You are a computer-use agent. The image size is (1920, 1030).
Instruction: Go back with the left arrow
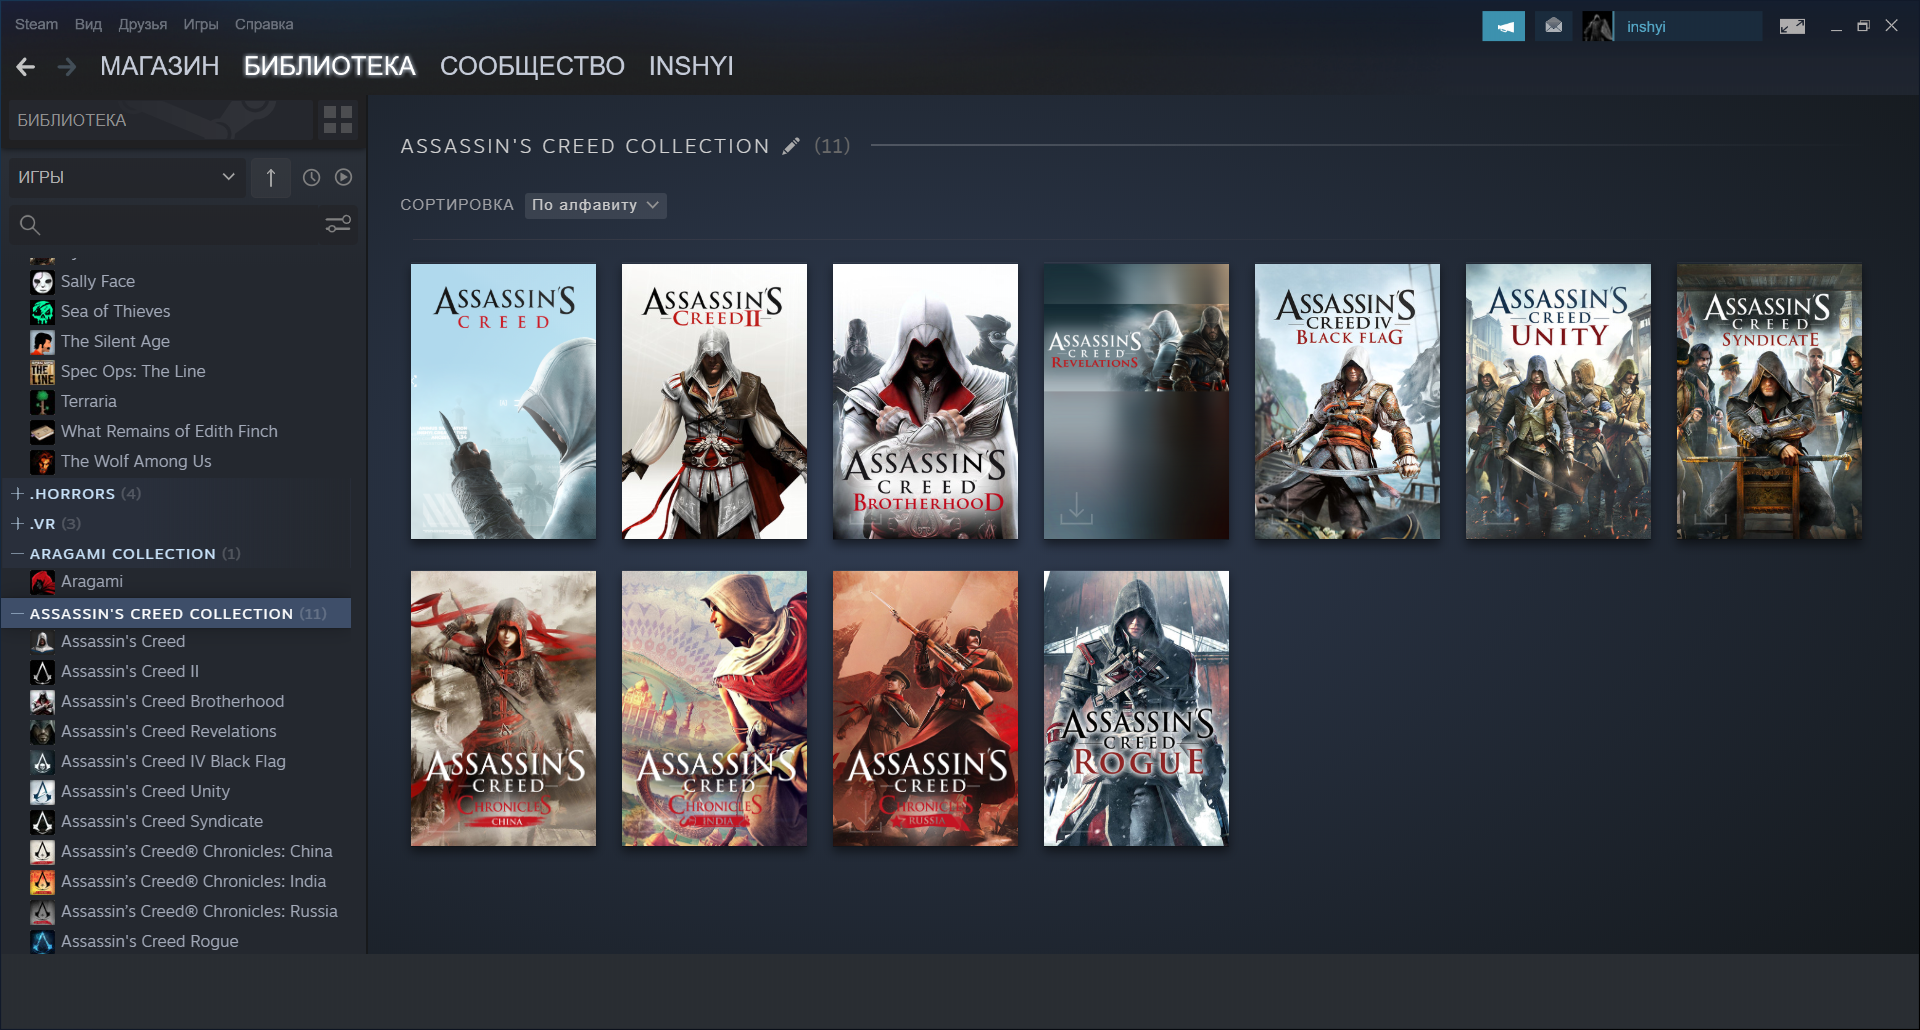[26, 67]
